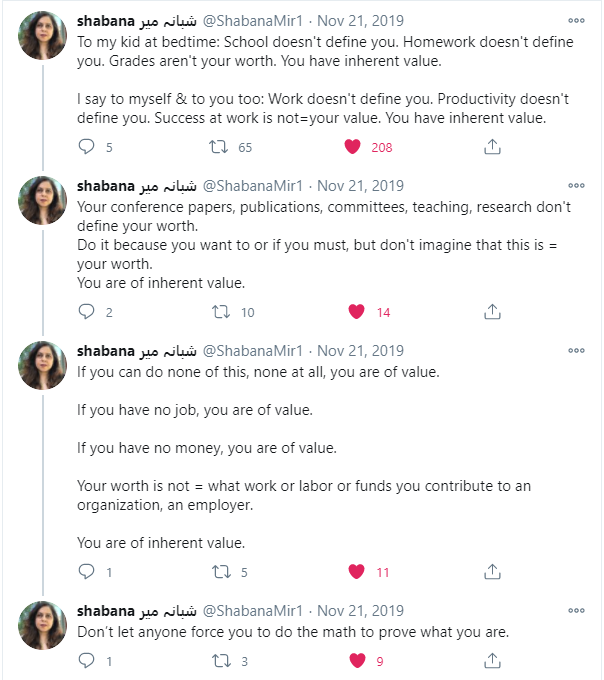The width and height of the screenshot is (604, 680).
Task: Toggle like on tweet with 14 likes
Action: pyautogui.click(x=356, y=312)
